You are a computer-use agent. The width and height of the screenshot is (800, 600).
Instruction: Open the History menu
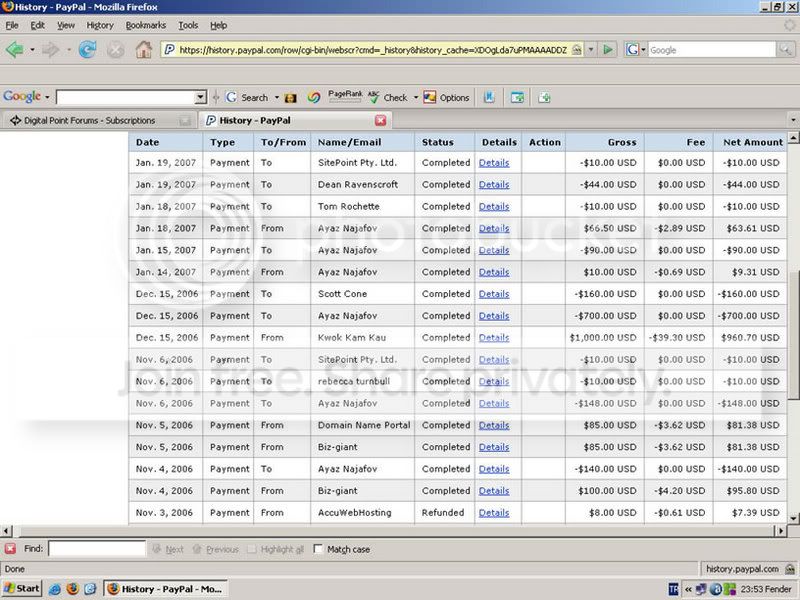click(x=100, y=25)
